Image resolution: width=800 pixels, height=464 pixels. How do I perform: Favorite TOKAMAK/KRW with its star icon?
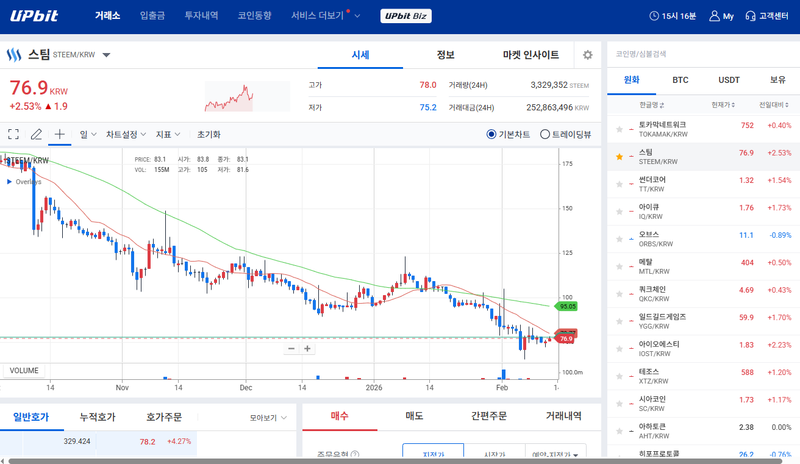tap(620, 129)
